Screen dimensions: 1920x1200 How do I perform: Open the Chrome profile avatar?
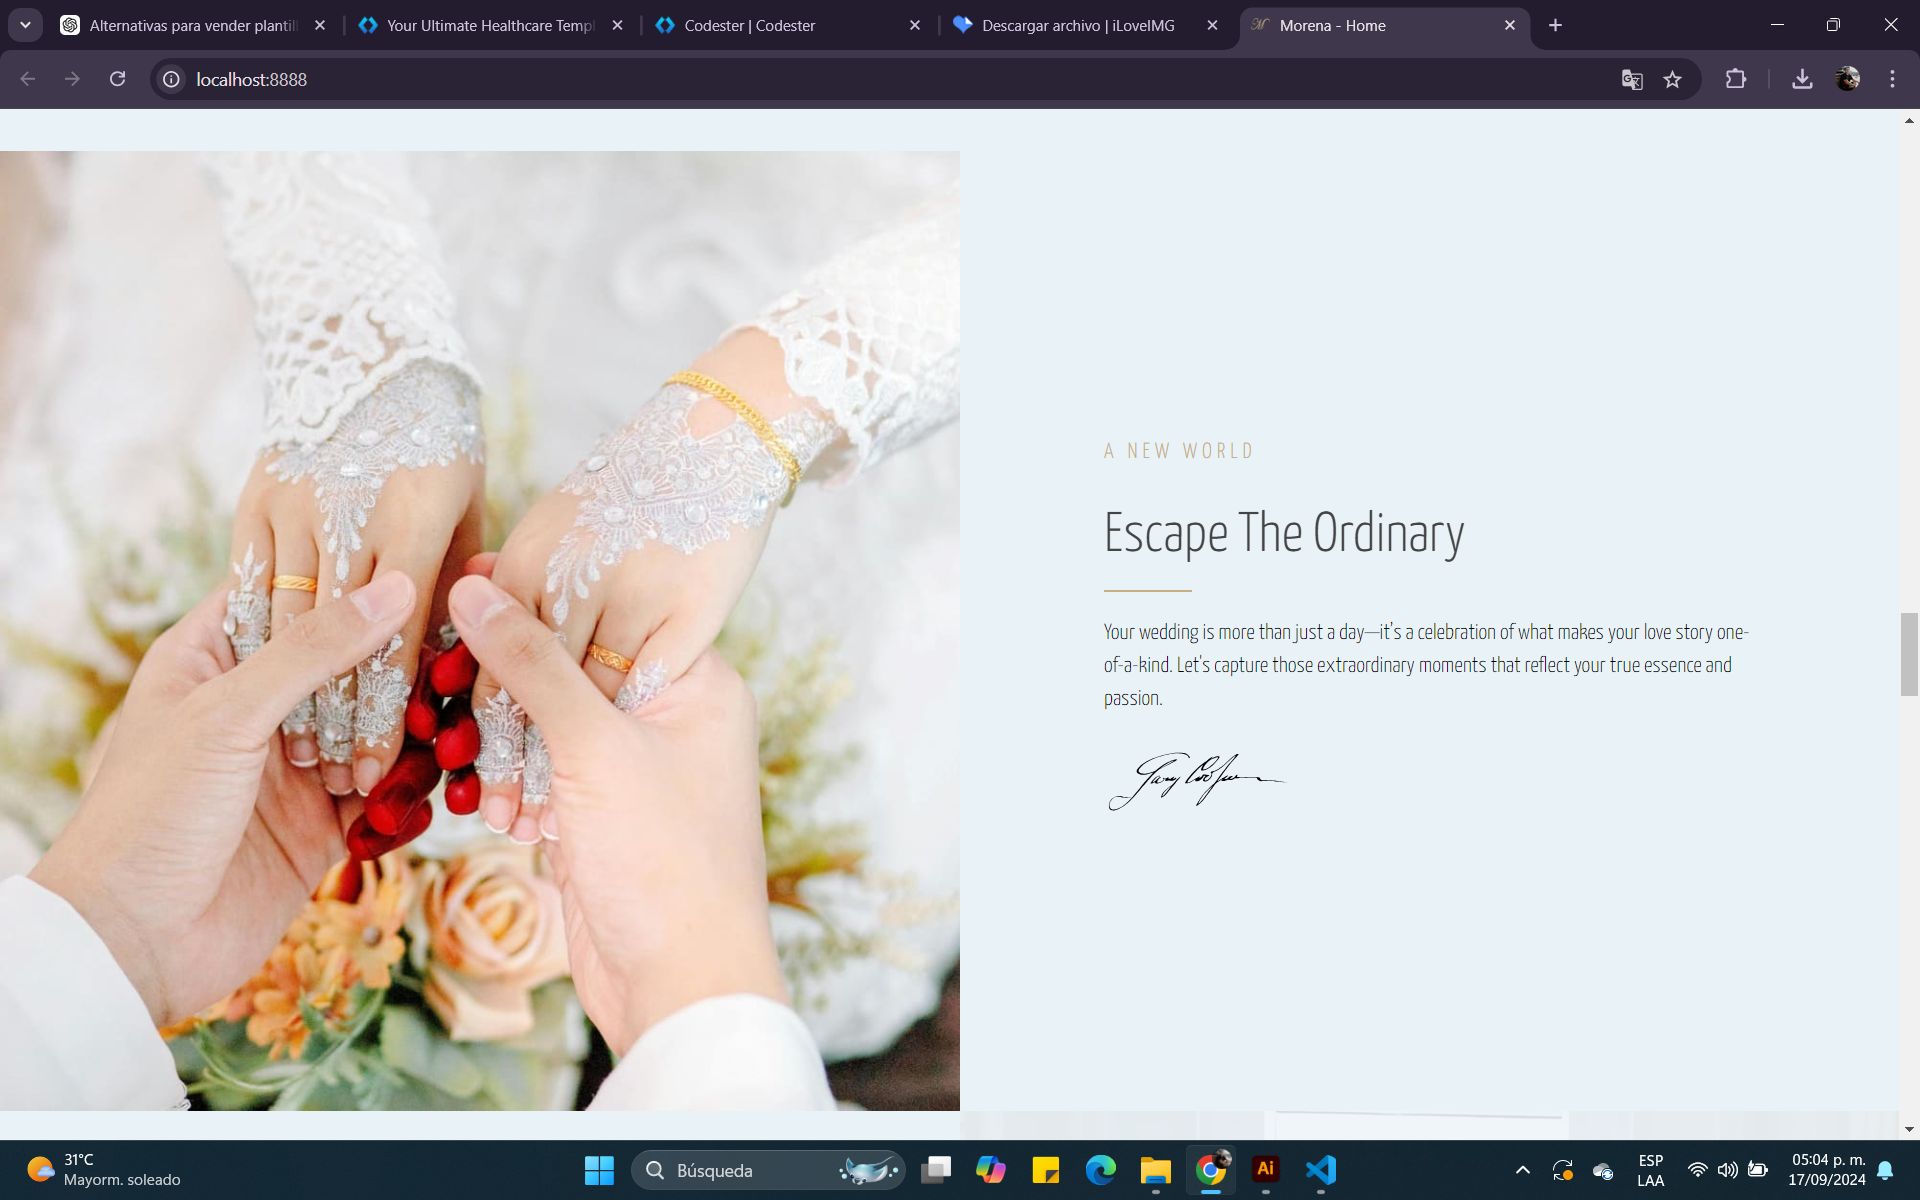[1847, 79]
